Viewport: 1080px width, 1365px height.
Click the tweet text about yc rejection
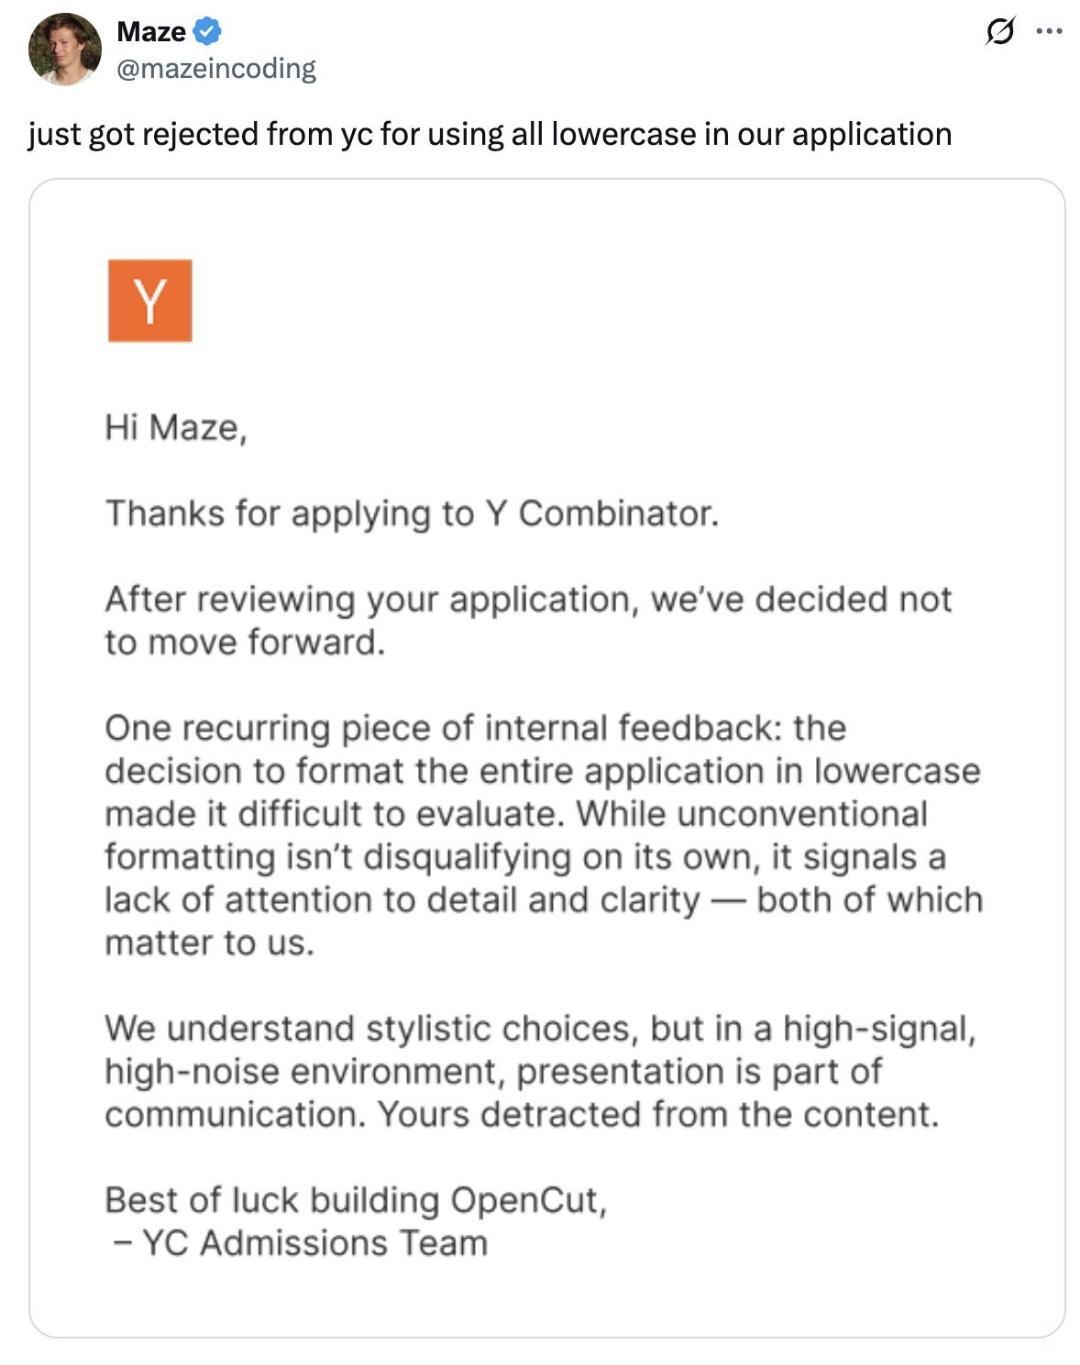pyautogui.click(x=490, y=134)
